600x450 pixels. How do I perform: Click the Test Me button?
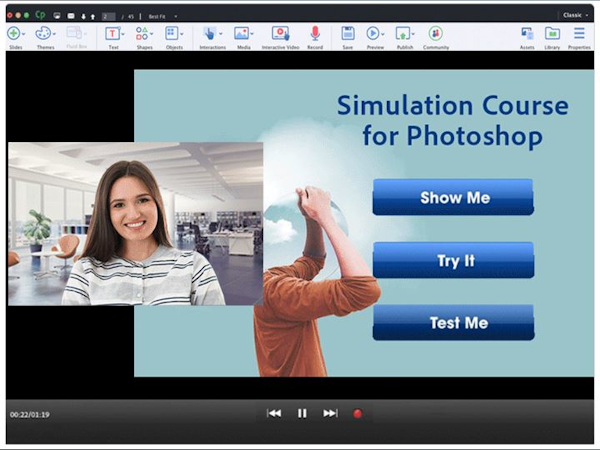tap(453, 323)
